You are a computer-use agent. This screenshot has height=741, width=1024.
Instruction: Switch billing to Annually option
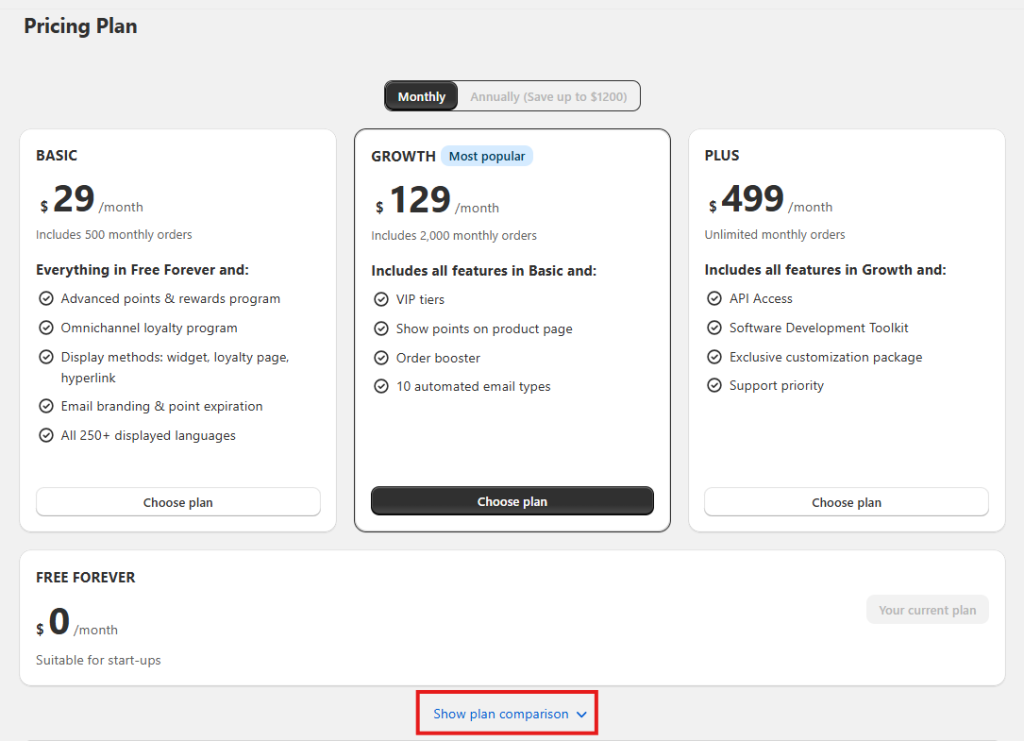[548, 97]
